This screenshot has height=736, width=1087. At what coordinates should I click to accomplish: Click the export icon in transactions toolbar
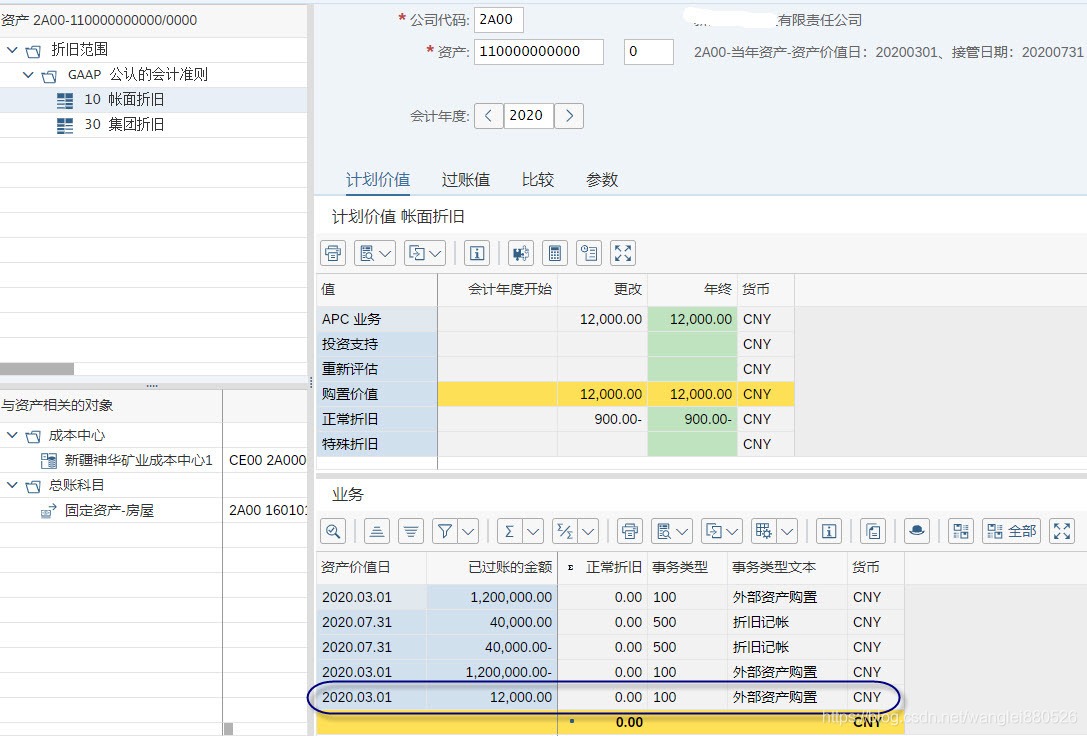click(713, 532)
